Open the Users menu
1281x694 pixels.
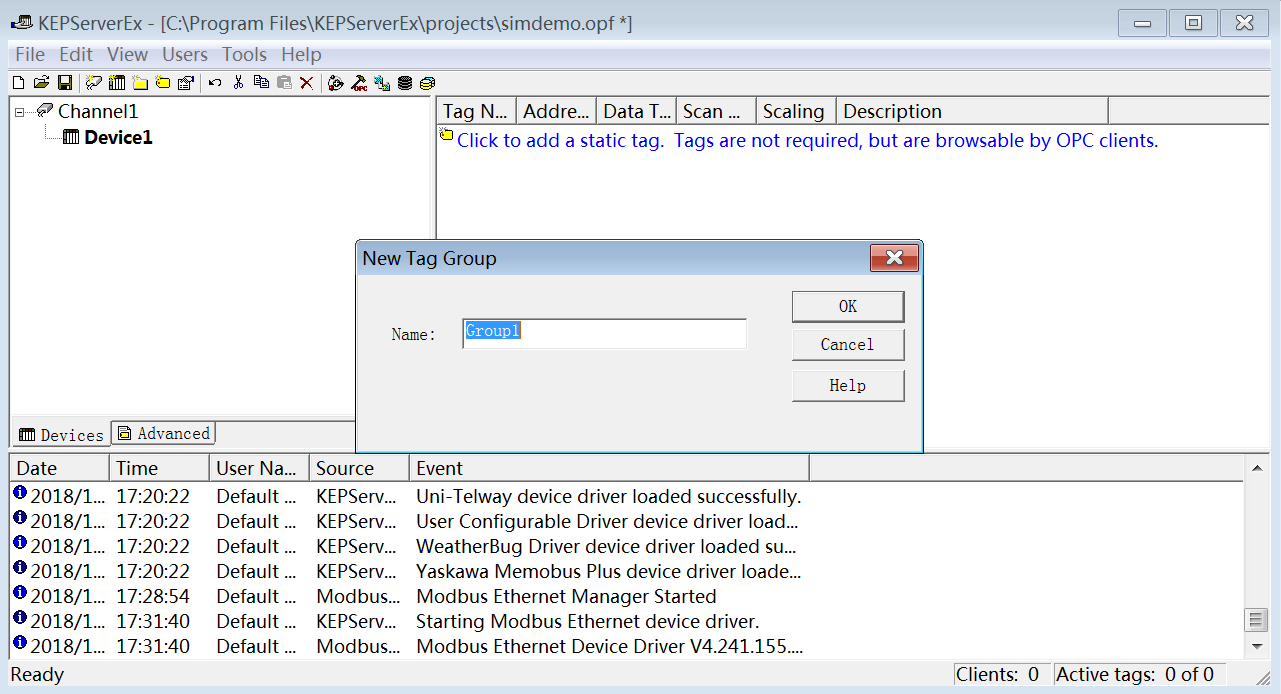(x=185, y=55)
